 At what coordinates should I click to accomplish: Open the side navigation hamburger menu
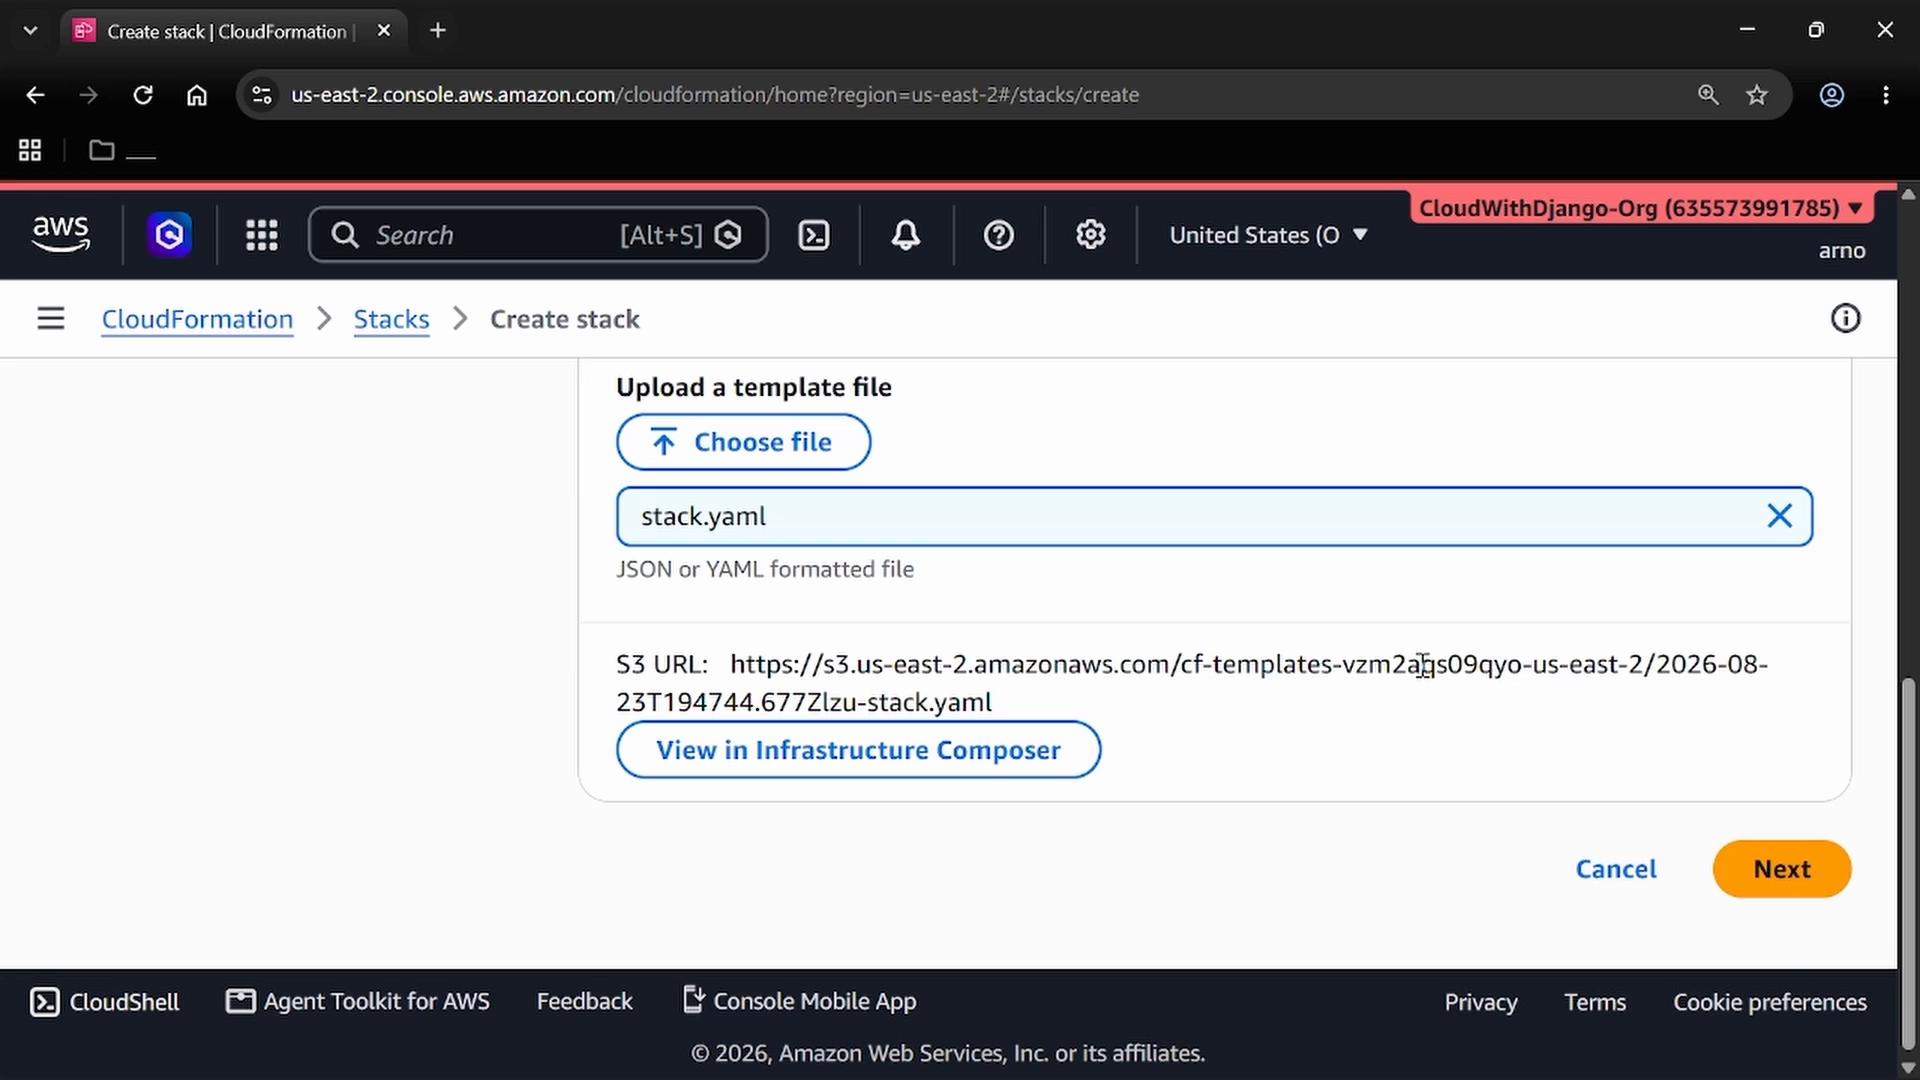pos(51,319)
